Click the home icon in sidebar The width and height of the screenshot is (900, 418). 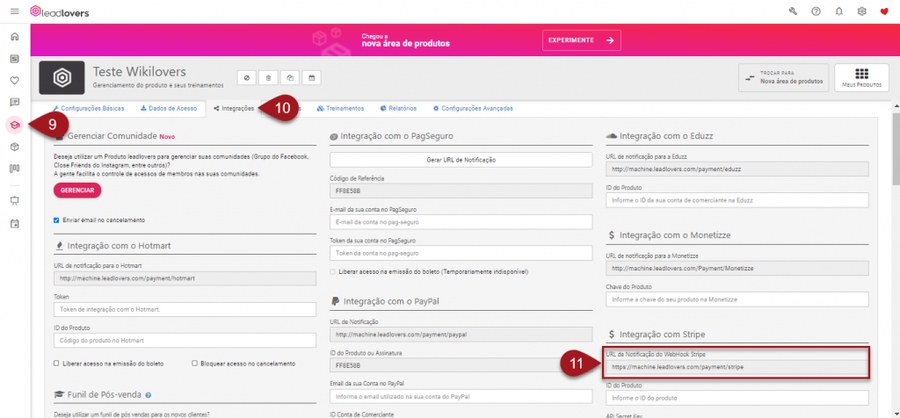(14, 37)
